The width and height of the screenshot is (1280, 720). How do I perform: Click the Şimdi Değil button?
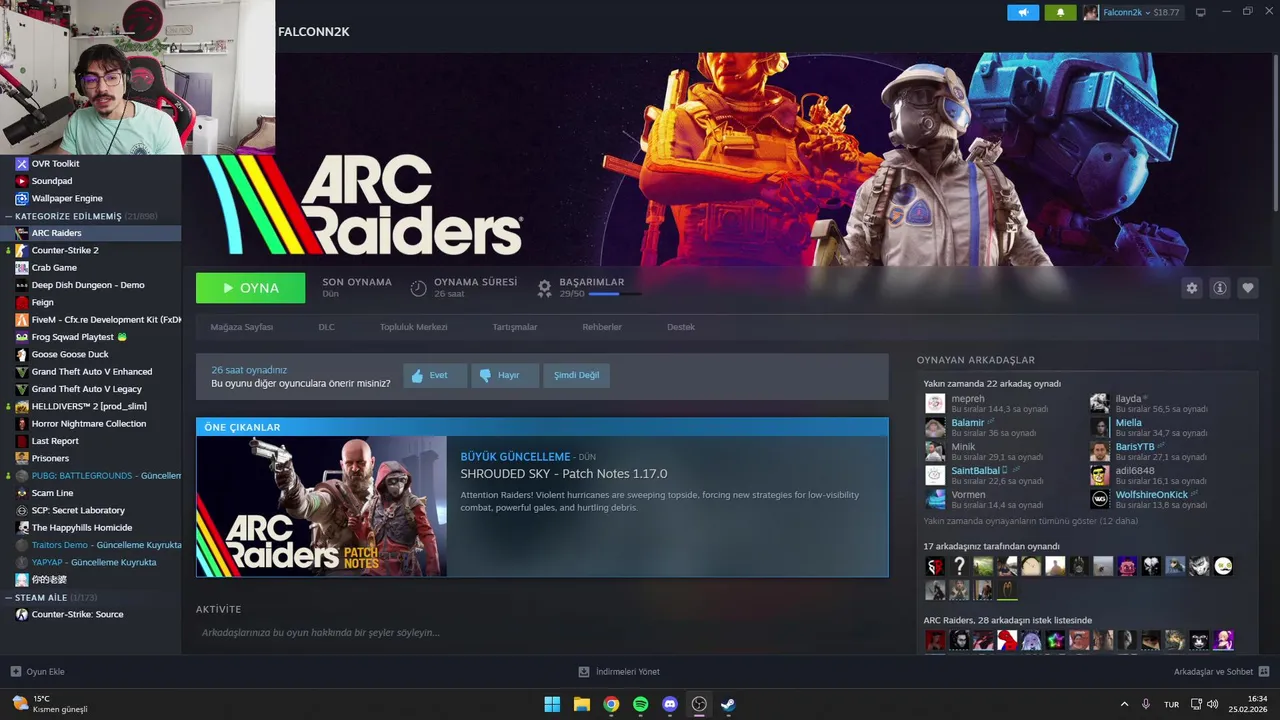(577, 375)
